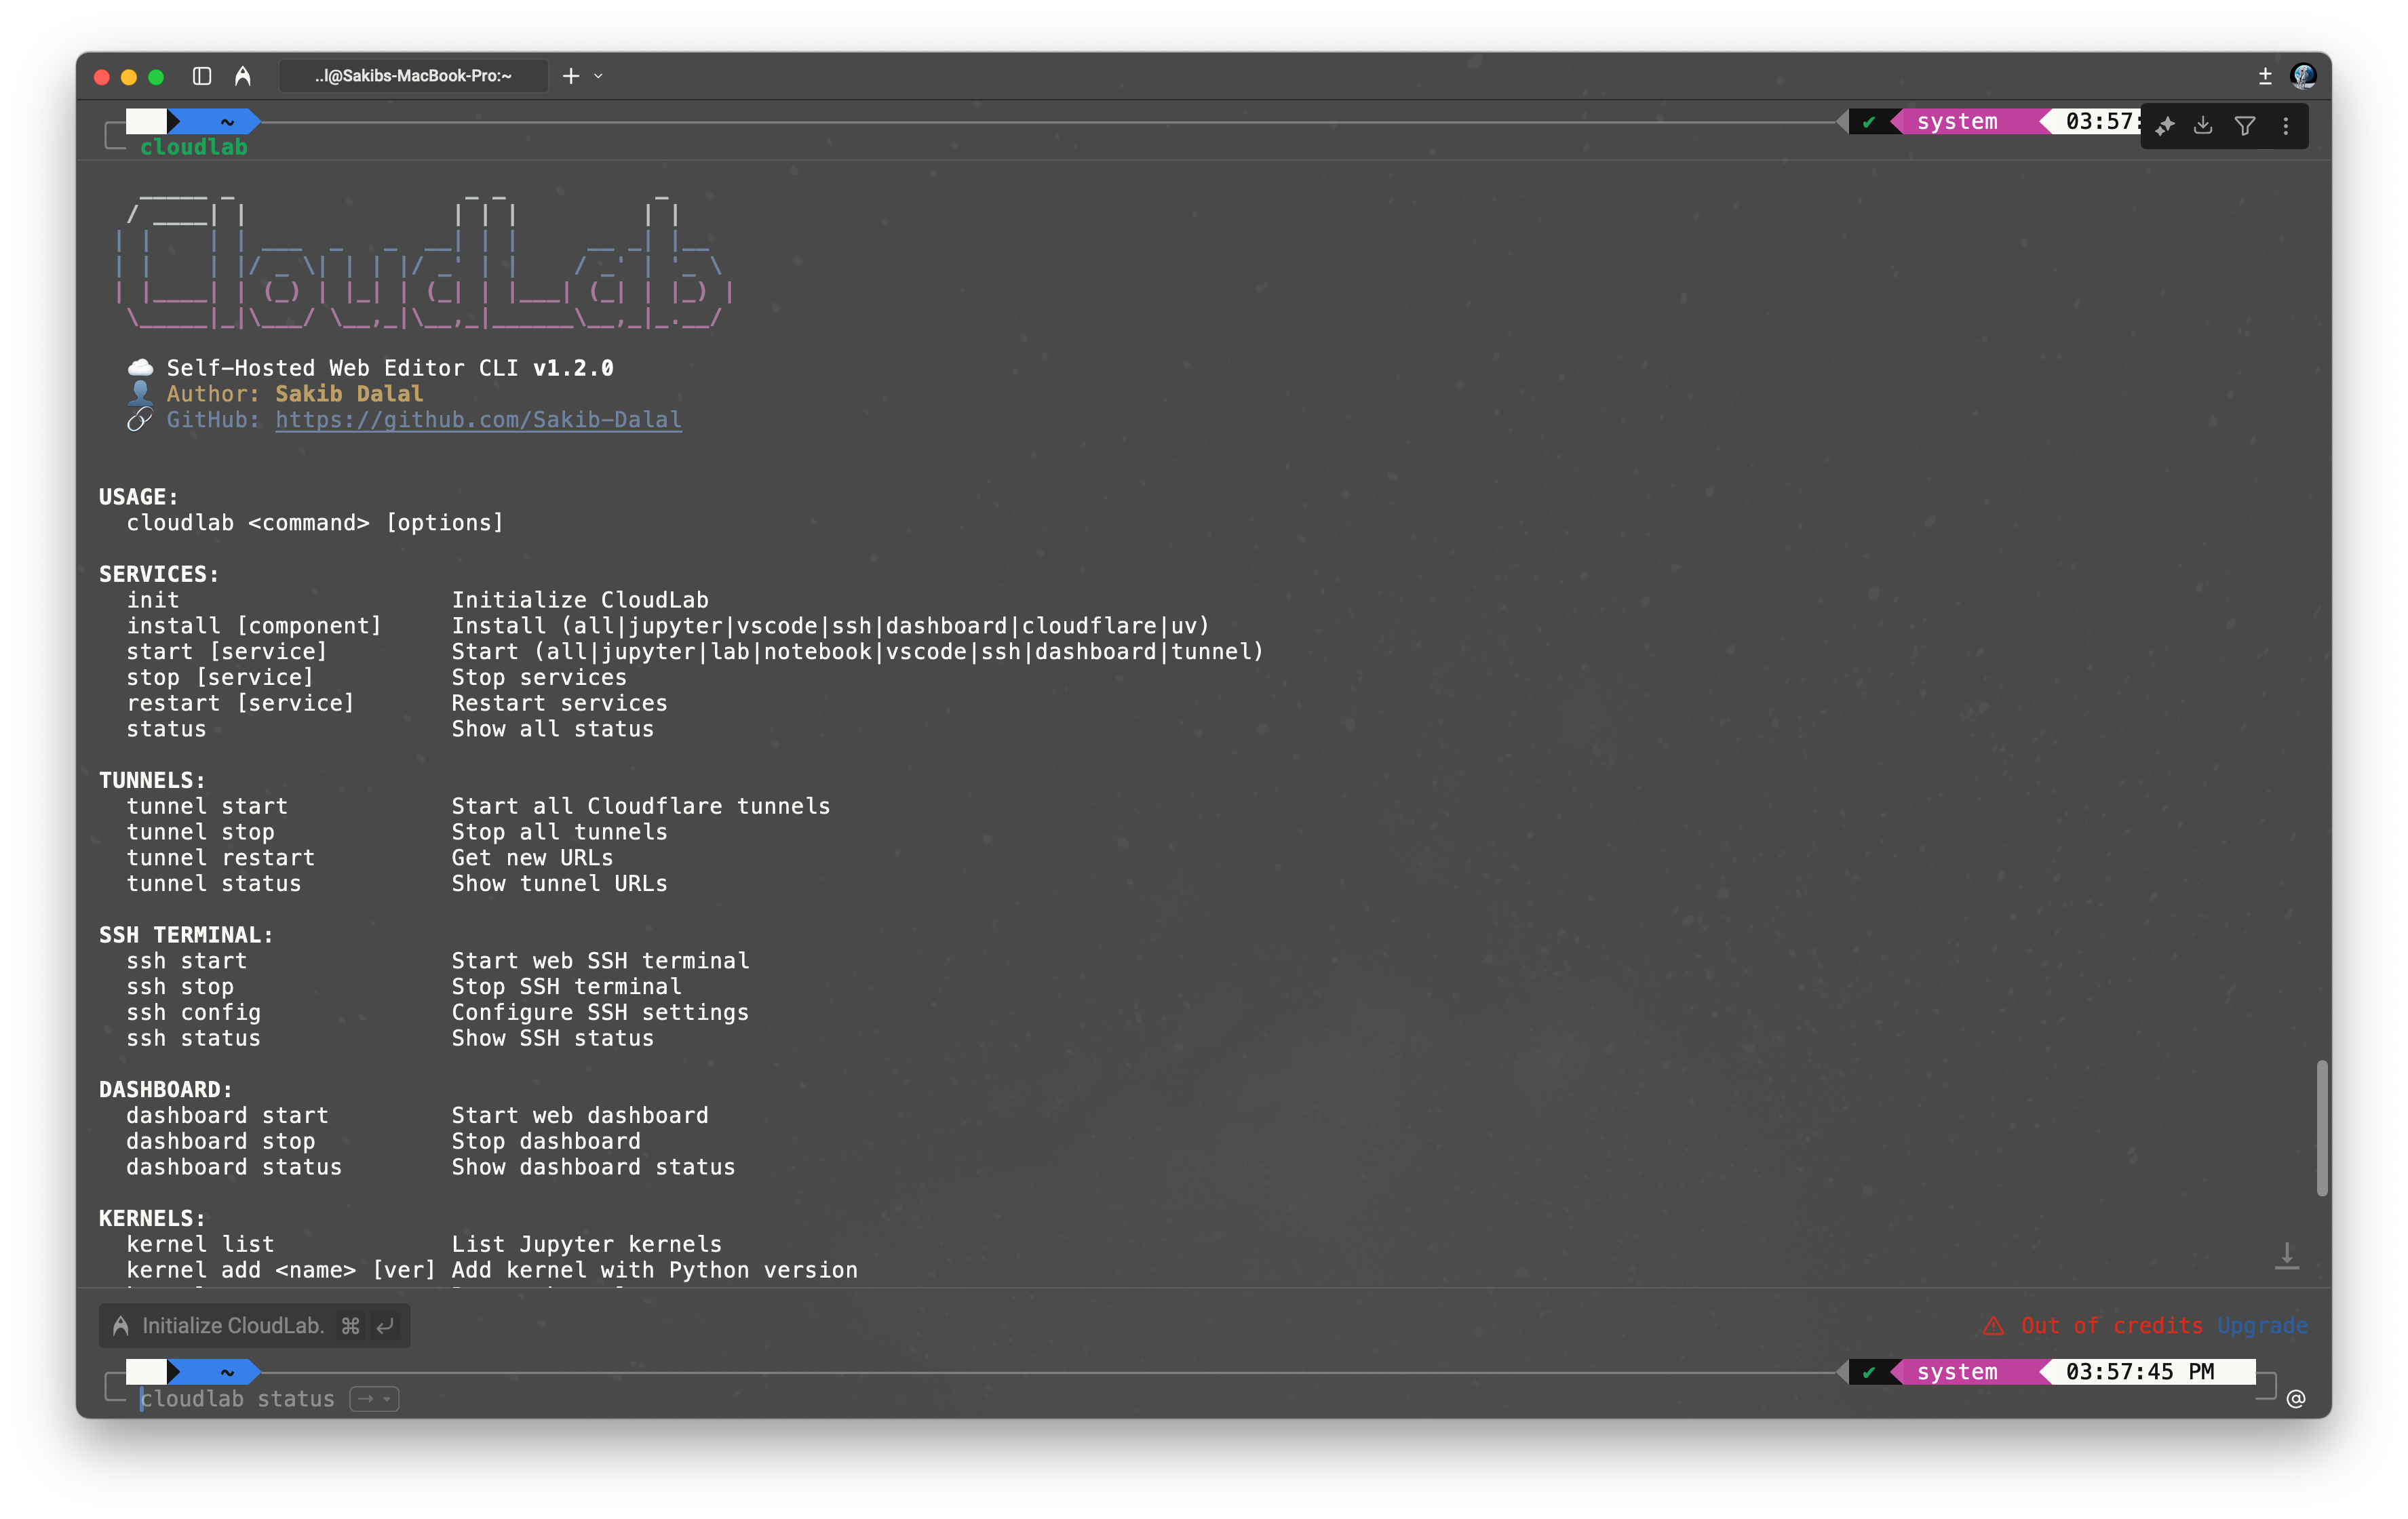Open the user profile avatar
Screen dimensions: 2408x1519
(2303, 76)
